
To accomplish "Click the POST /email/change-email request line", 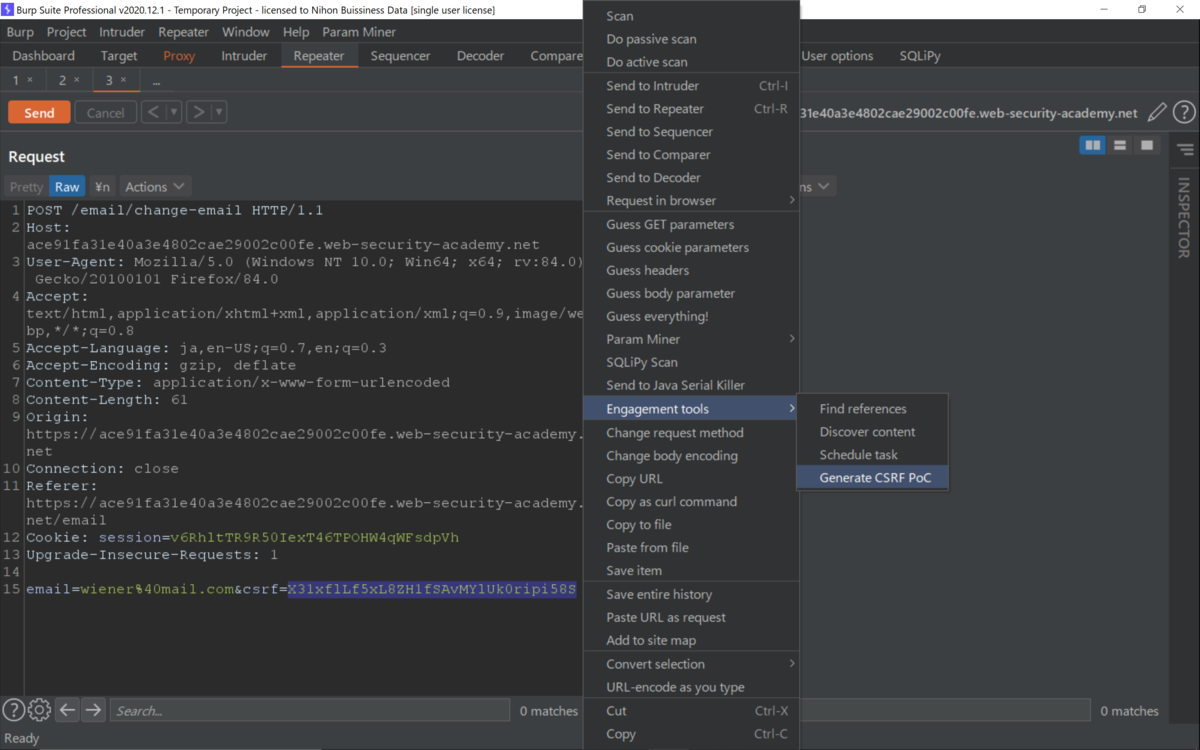I will click(x=175, y=210).
